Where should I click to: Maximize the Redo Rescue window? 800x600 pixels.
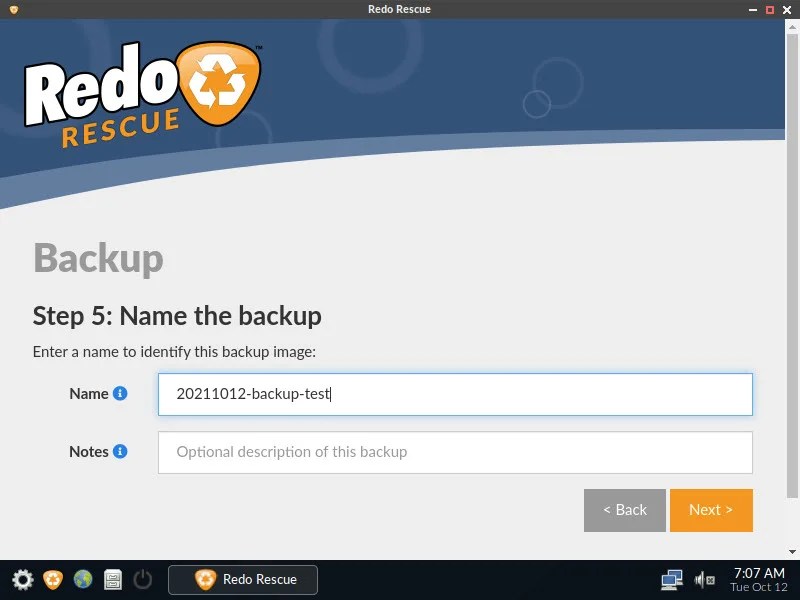770,10
